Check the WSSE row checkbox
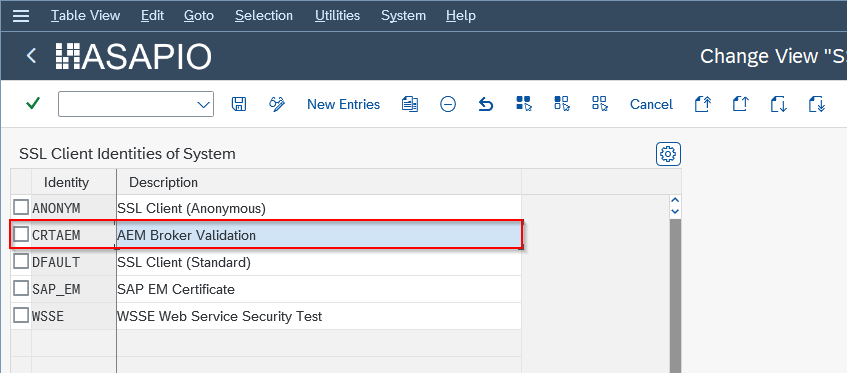Viewport: 847px width, 373px height. click(x=21, y=315)
